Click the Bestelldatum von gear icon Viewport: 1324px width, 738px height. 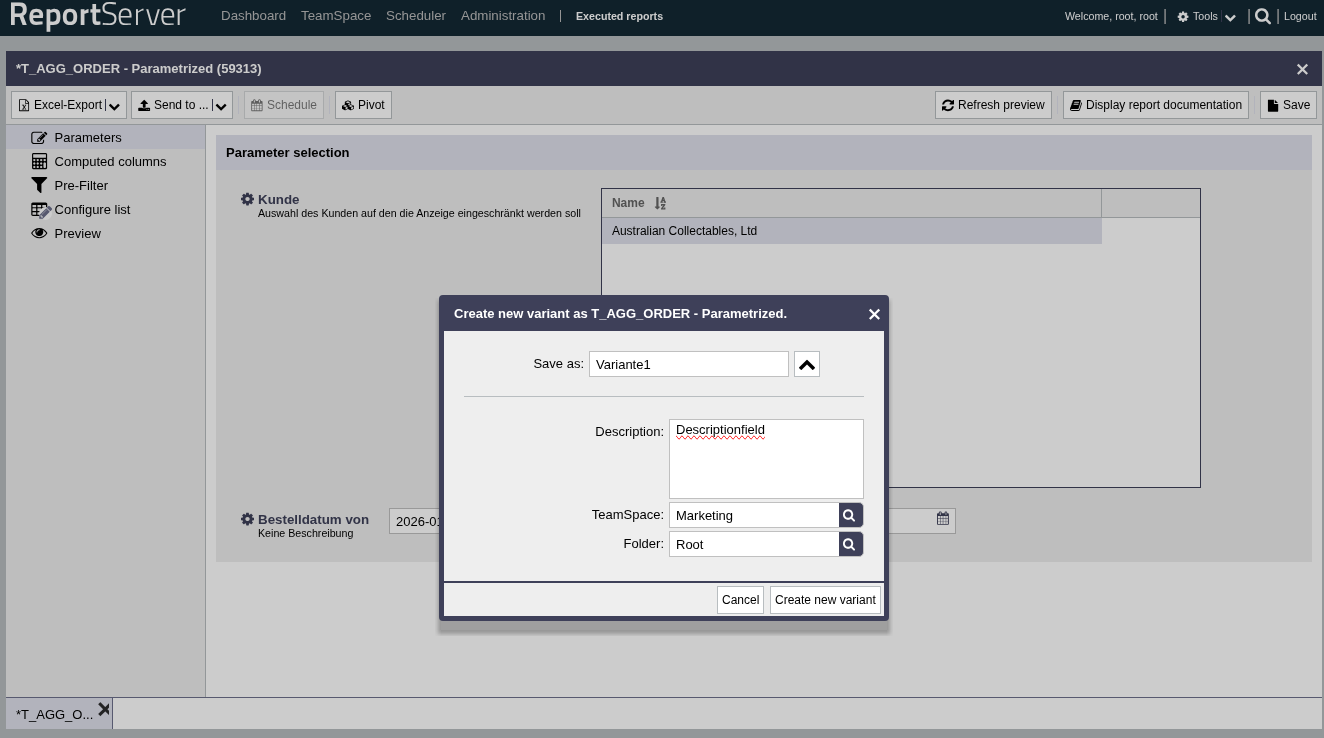247,519
